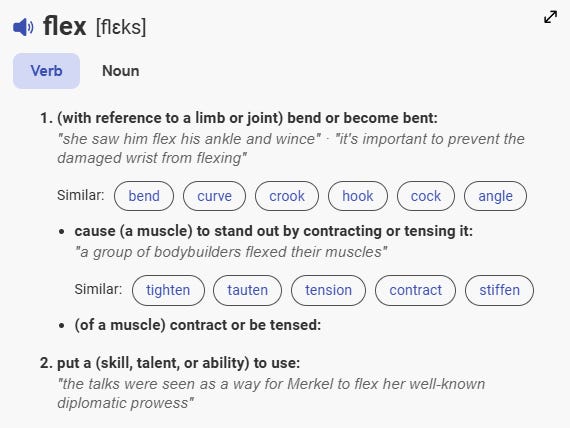Open the synonym 'curve'
The image size is (570, 428).
pos(214,196)
